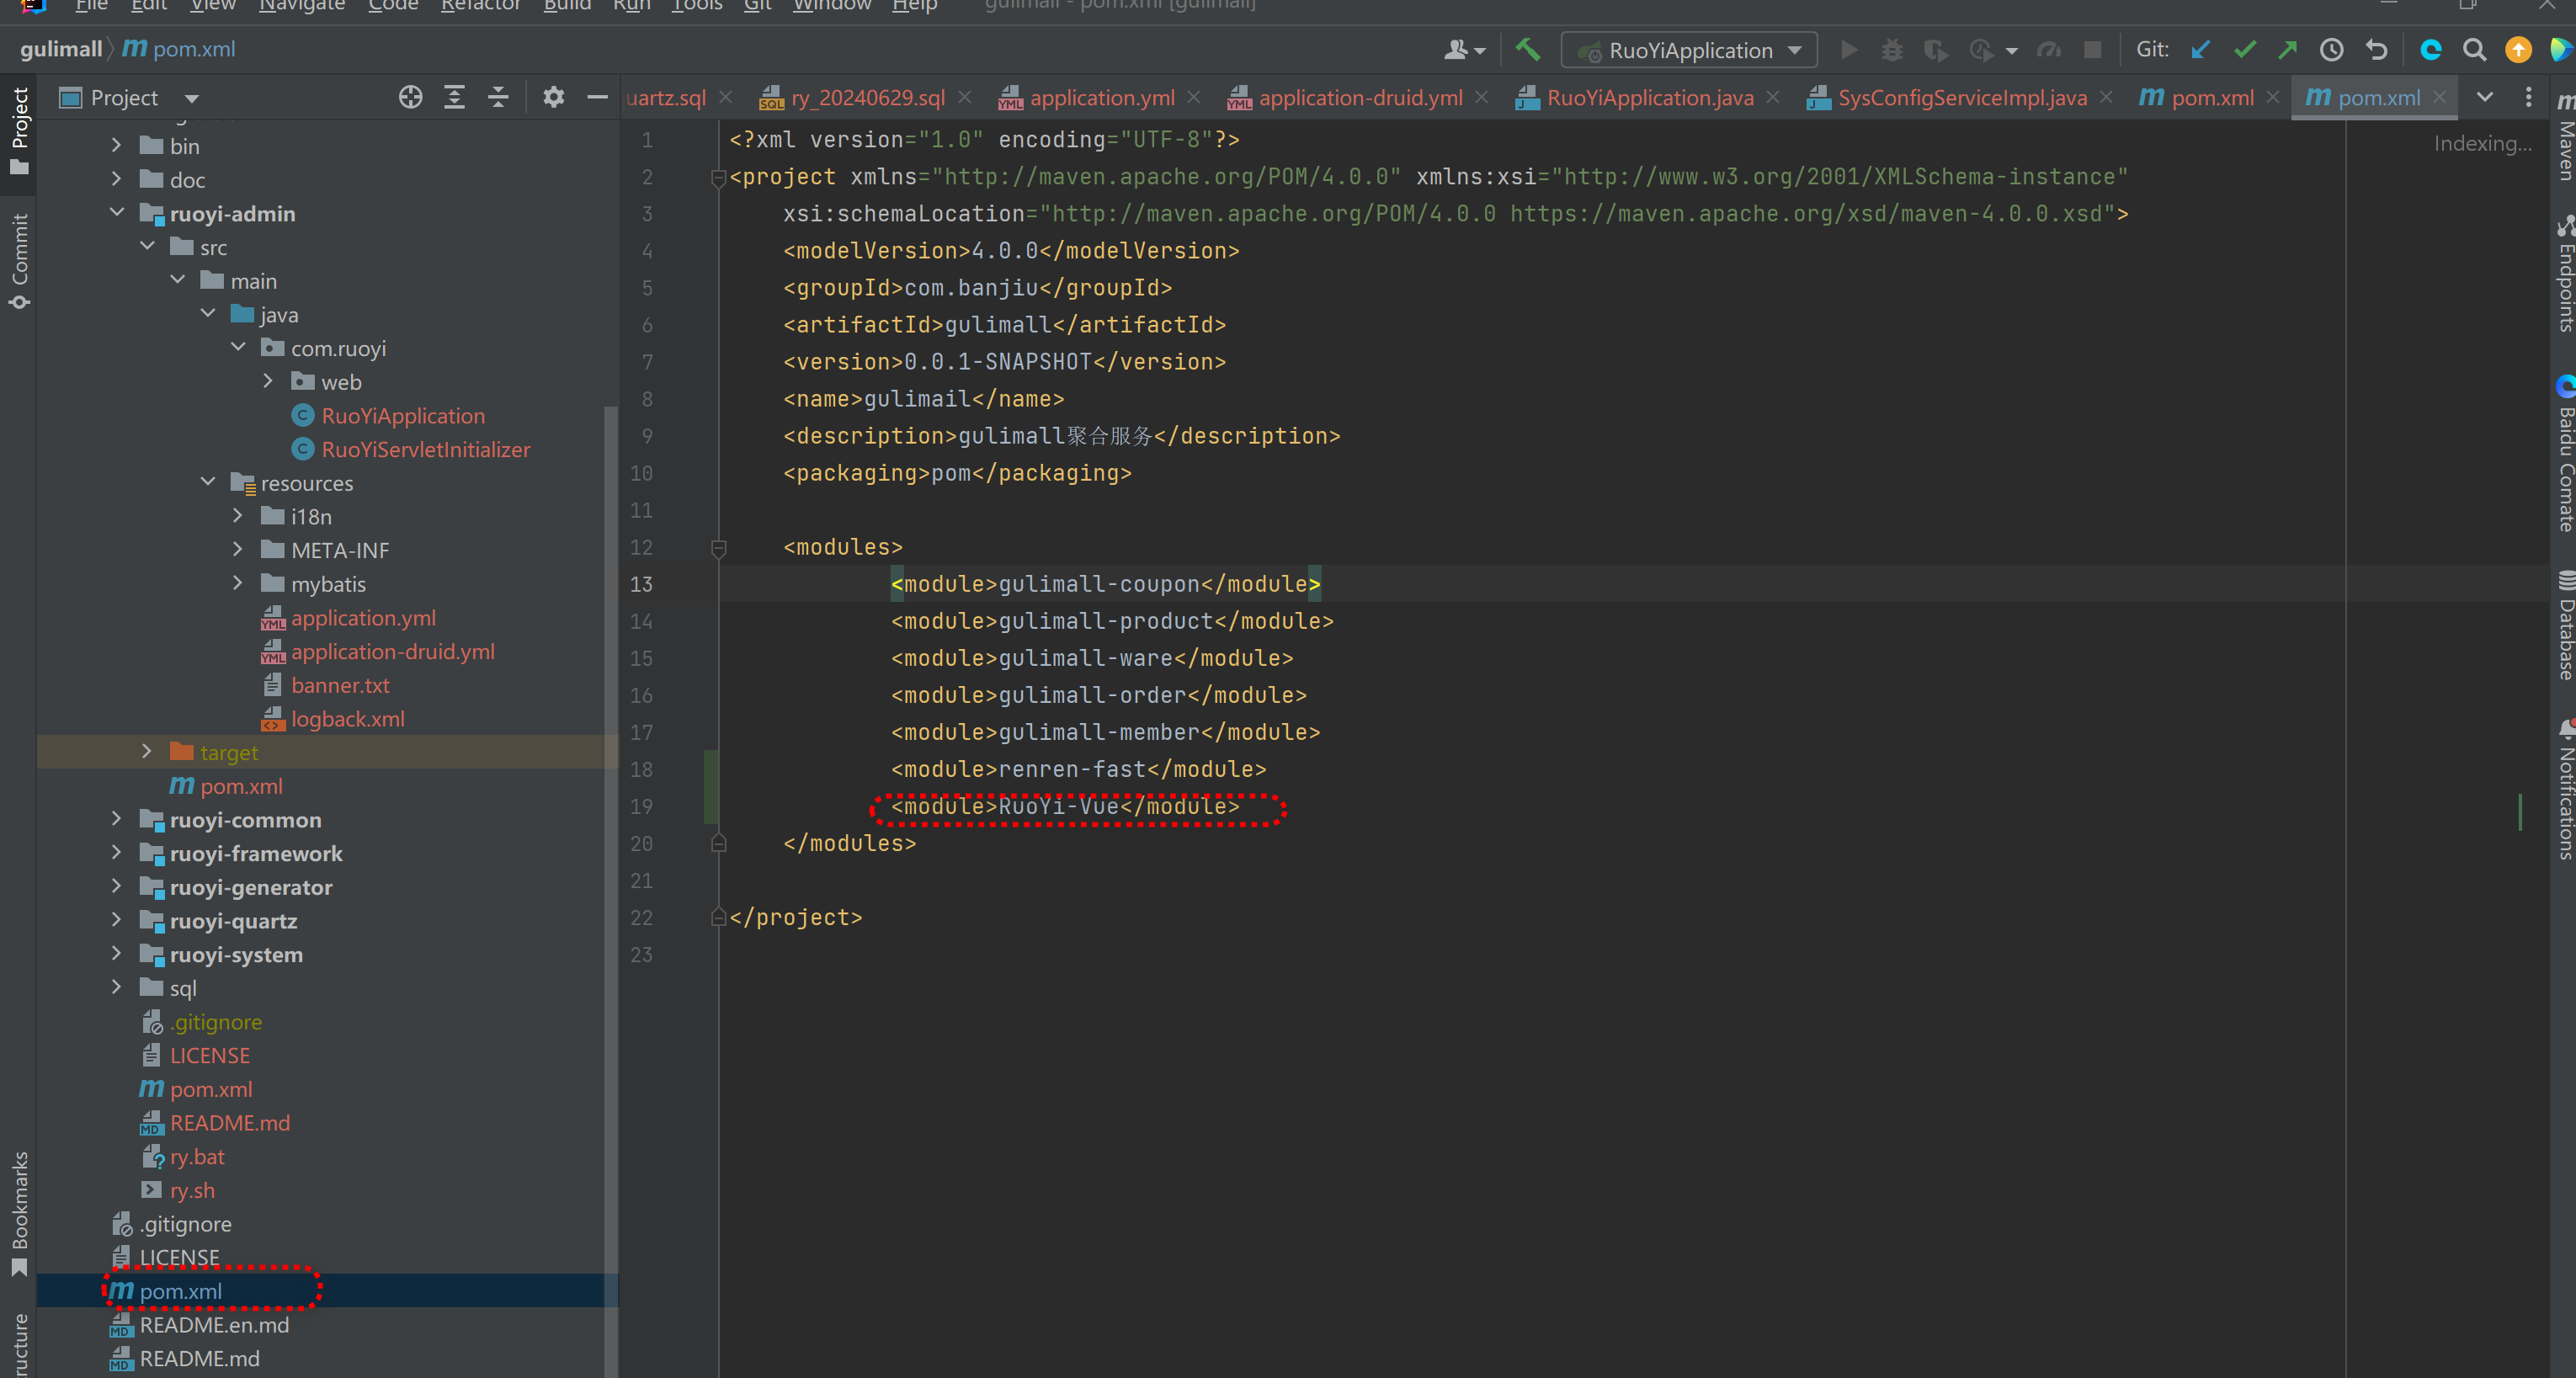Viewport: 2576px width, 1378px height.
Task: Click the Git rollback undo icon
Action: point(2376,50)
